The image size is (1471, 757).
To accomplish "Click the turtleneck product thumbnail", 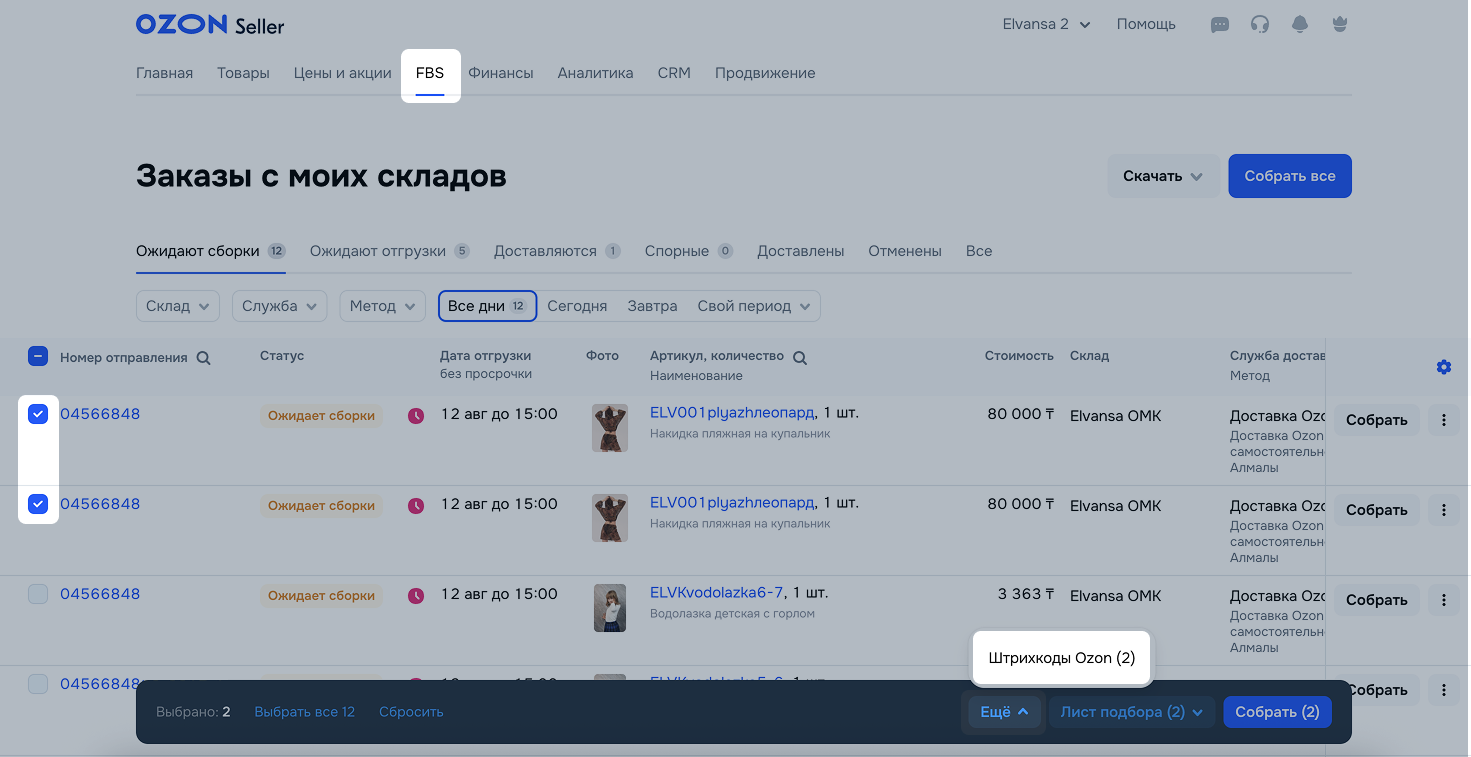I will click(610, 608).
